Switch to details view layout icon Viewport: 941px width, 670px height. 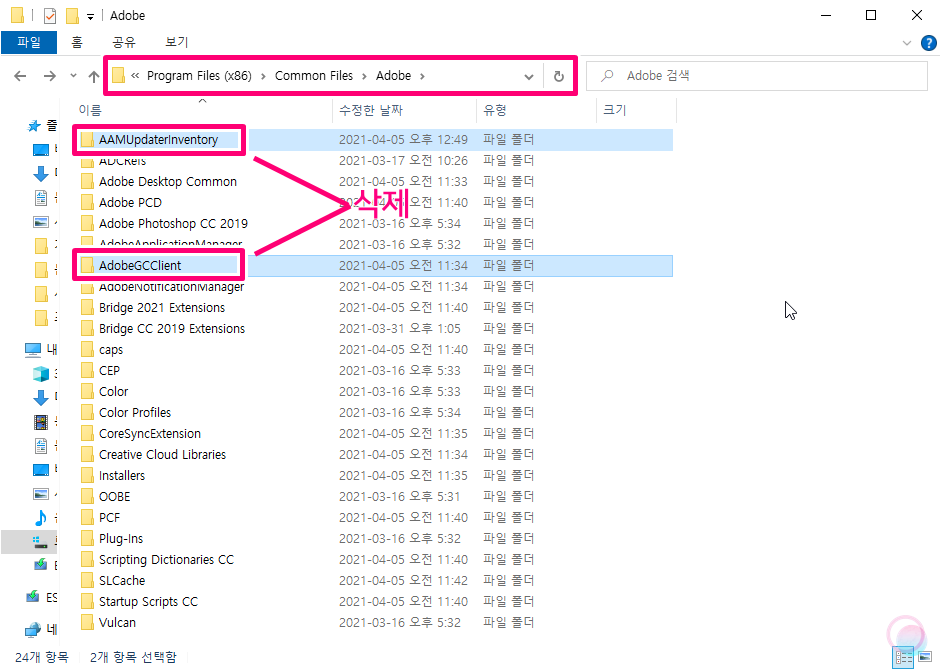pyautogui.click(x=903, y=657)
